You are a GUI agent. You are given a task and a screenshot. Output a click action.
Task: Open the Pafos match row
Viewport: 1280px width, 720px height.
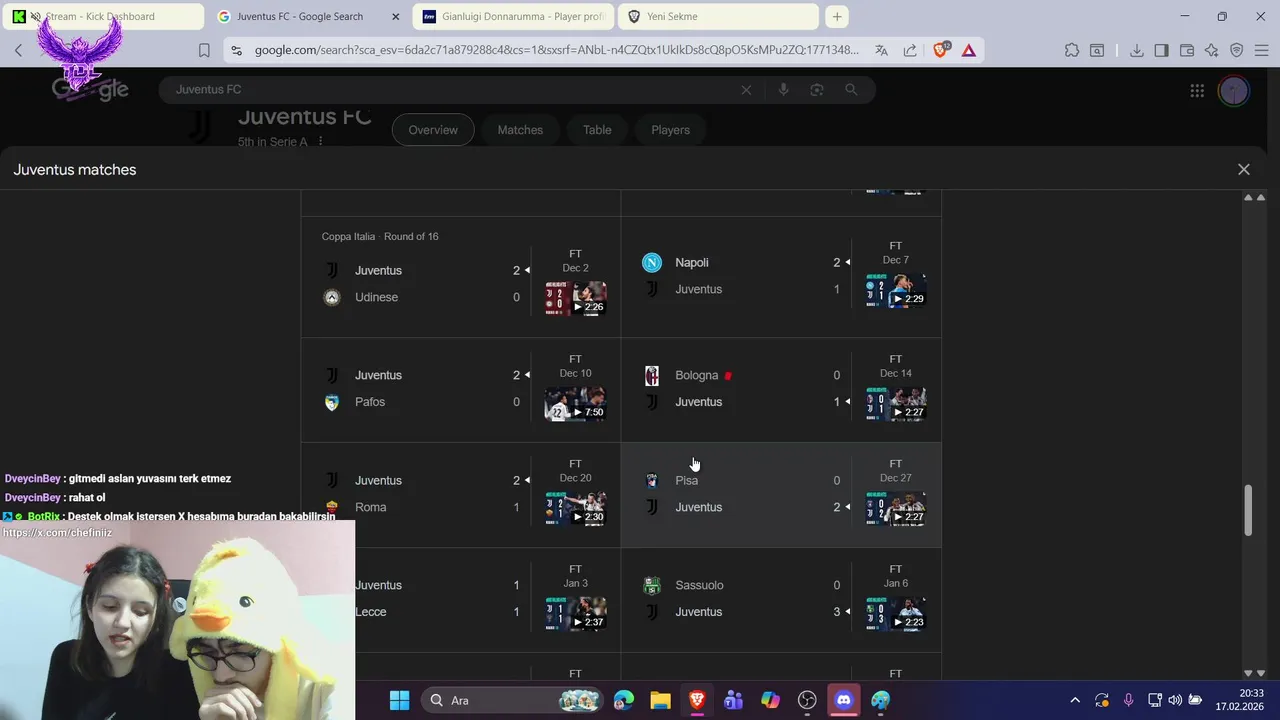[x=461, y=390]
